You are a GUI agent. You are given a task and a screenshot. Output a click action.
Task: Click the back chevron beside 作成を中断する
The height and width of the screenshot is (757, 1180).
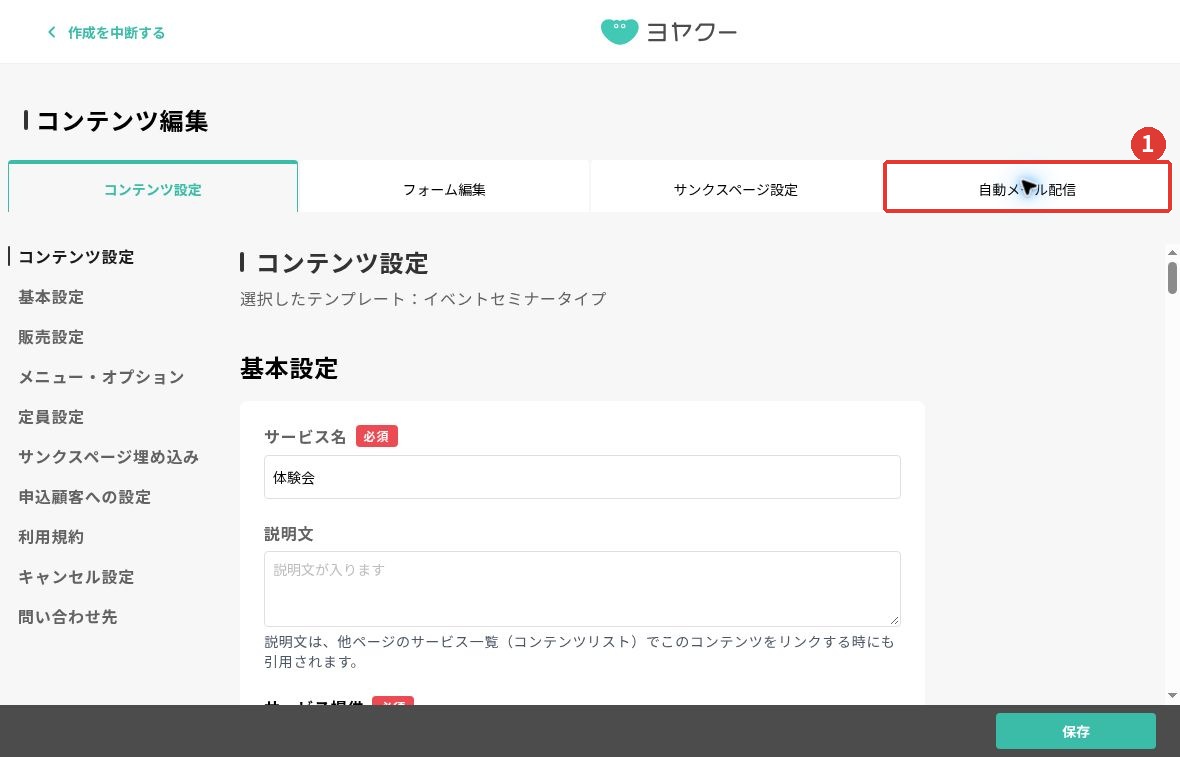pyautogui.click(x=51, y=32)
